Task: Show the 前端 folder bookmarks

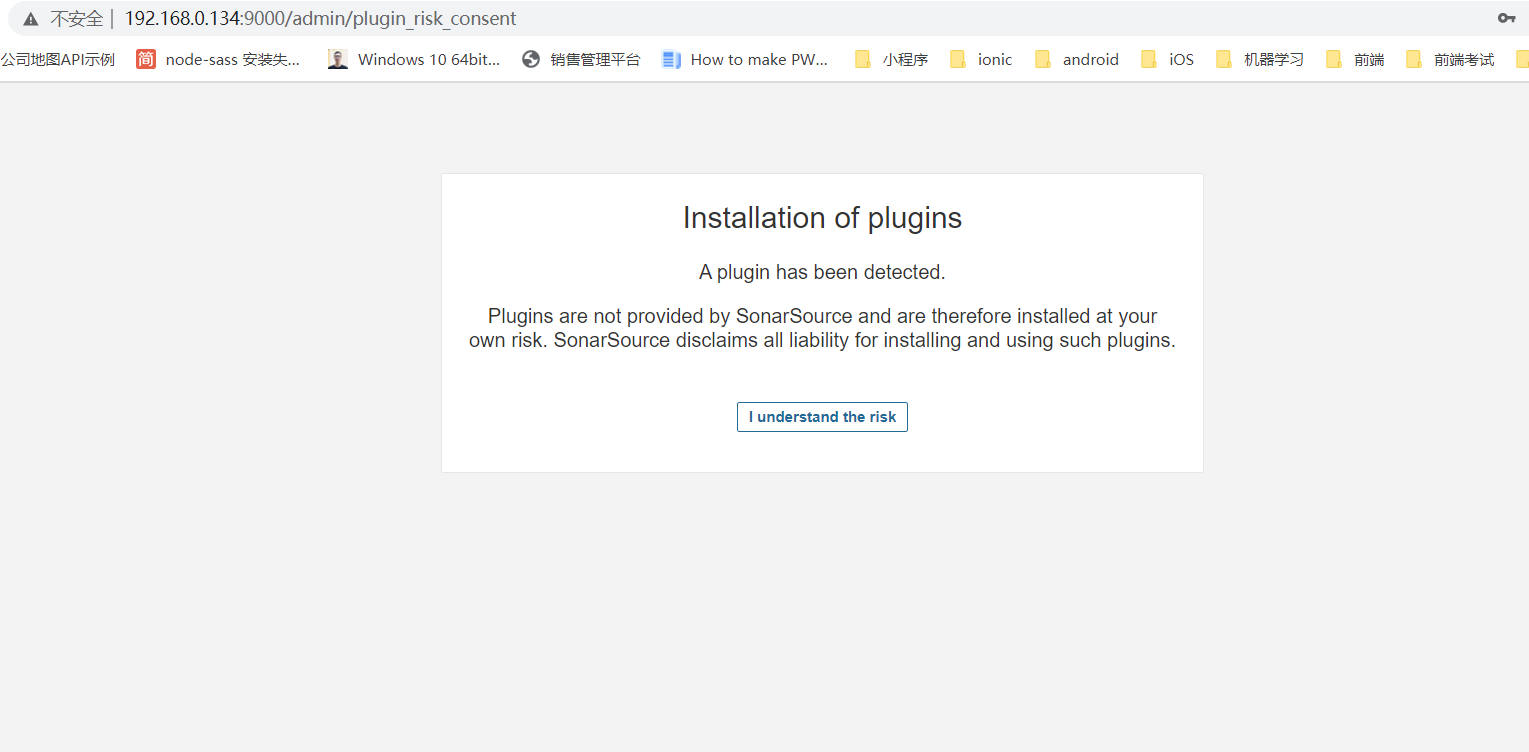Action: 1355,60
